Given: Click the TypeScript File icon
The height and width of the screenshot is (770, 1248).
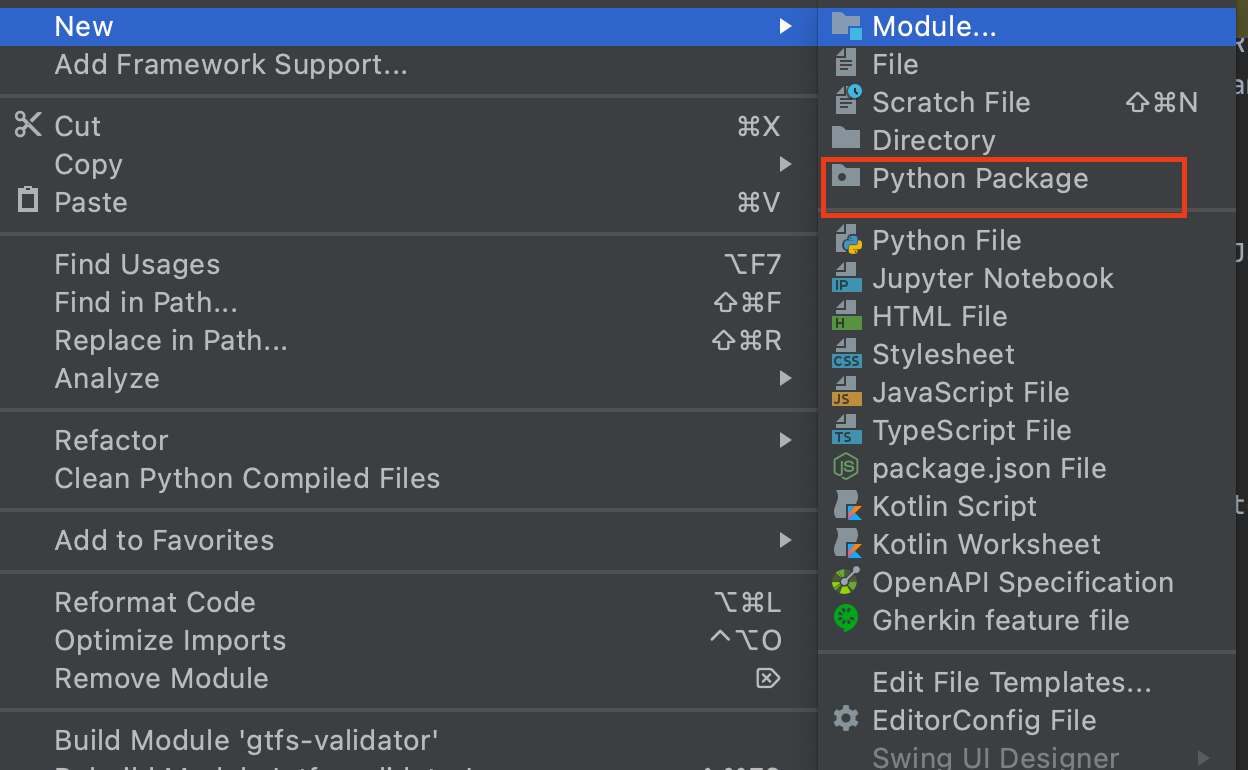Looking at the screenshot, I should pyautogui.click(x=847, y=431).
